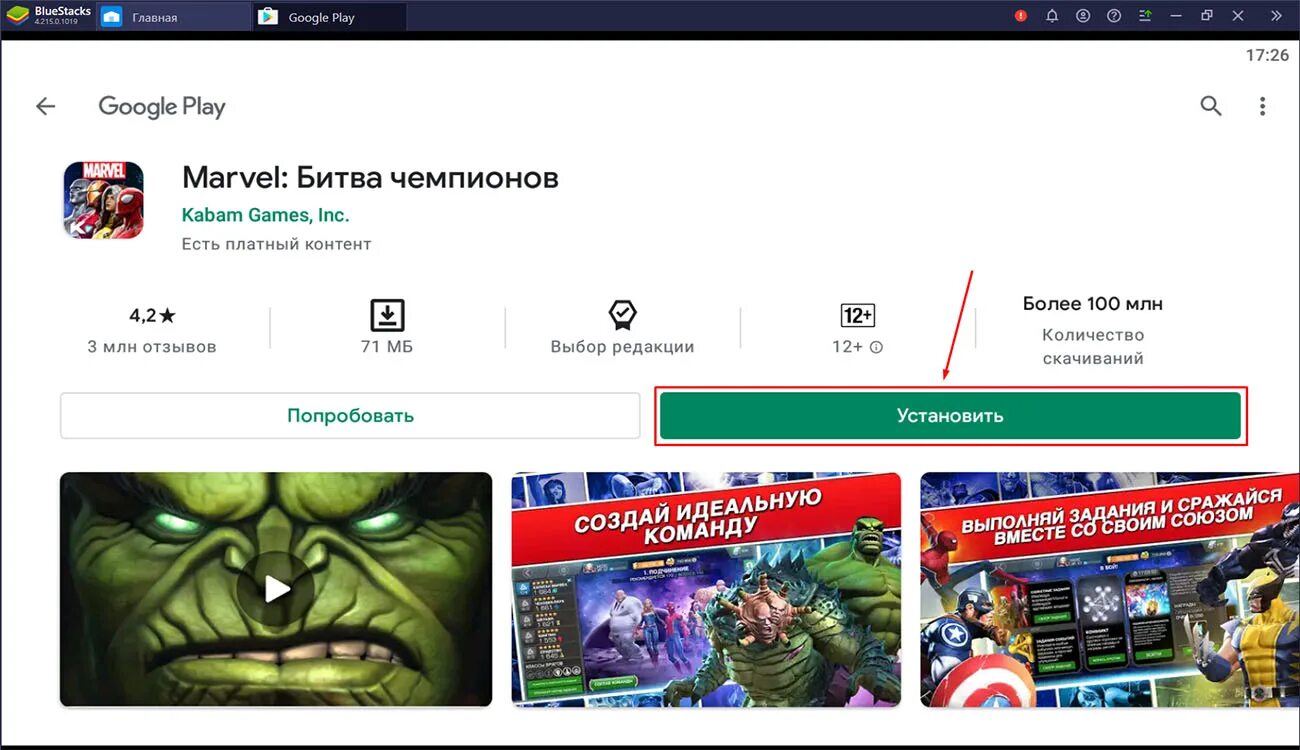Click the Установить button
Viewport: 1300px width, 750px height.
click(x=950, y=415)
